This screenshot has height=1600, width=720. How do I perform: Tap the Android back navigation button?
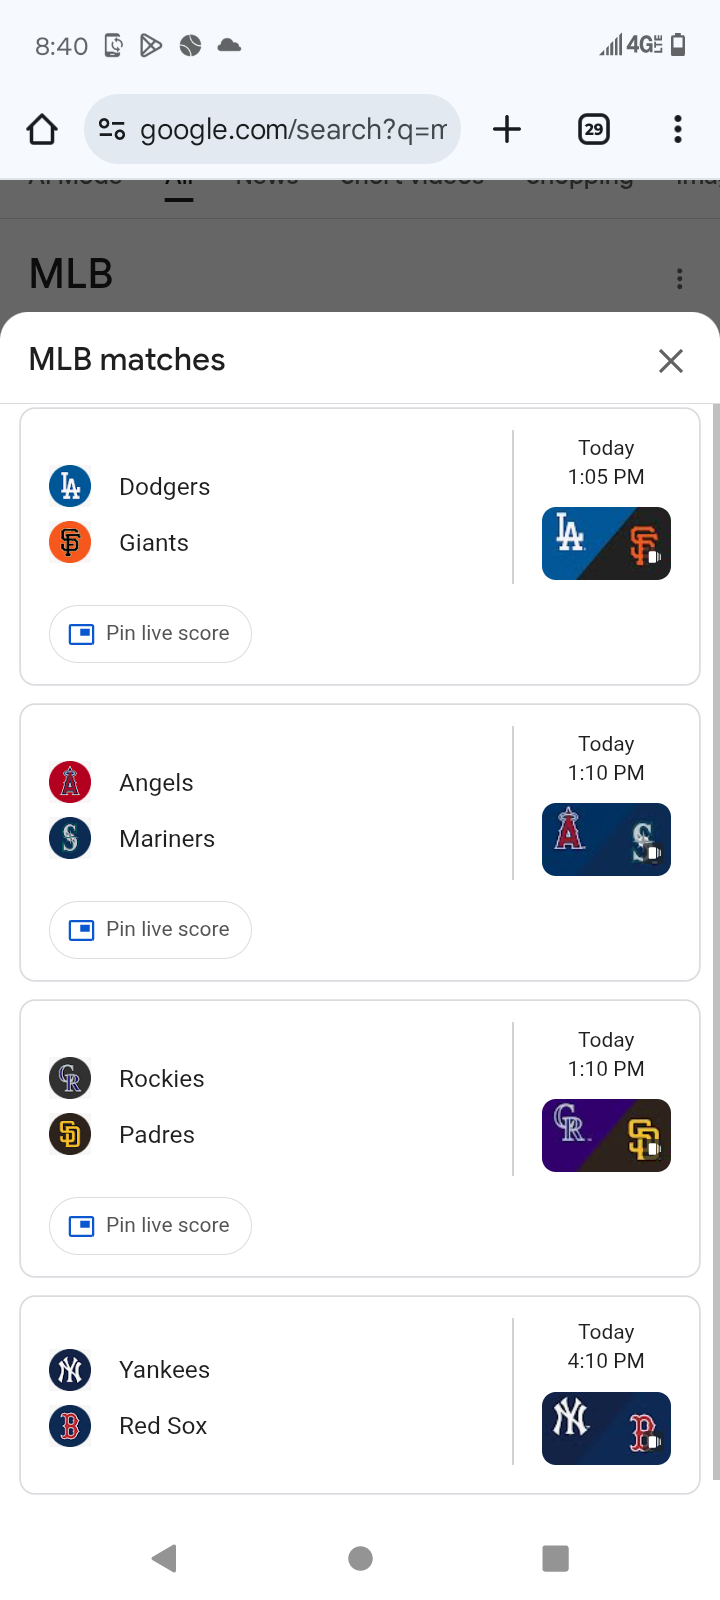coord(165,1558)
